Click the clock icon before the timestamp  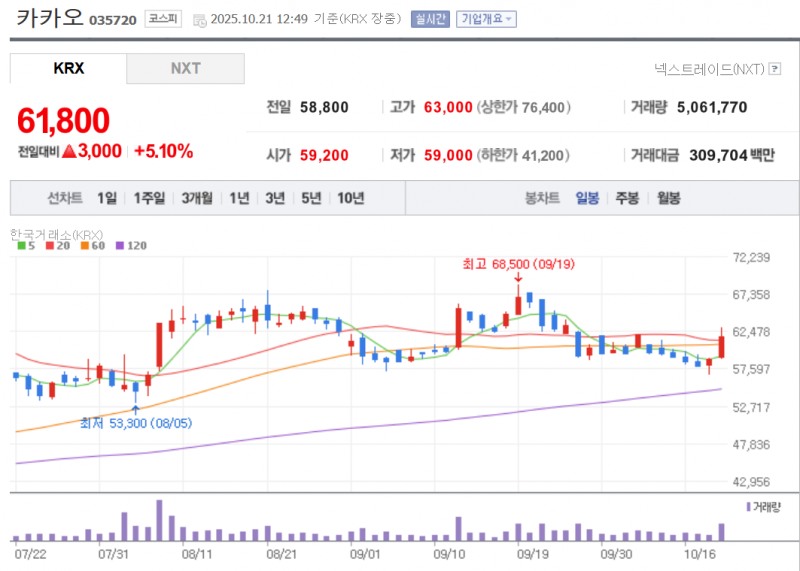coord(199,20)
